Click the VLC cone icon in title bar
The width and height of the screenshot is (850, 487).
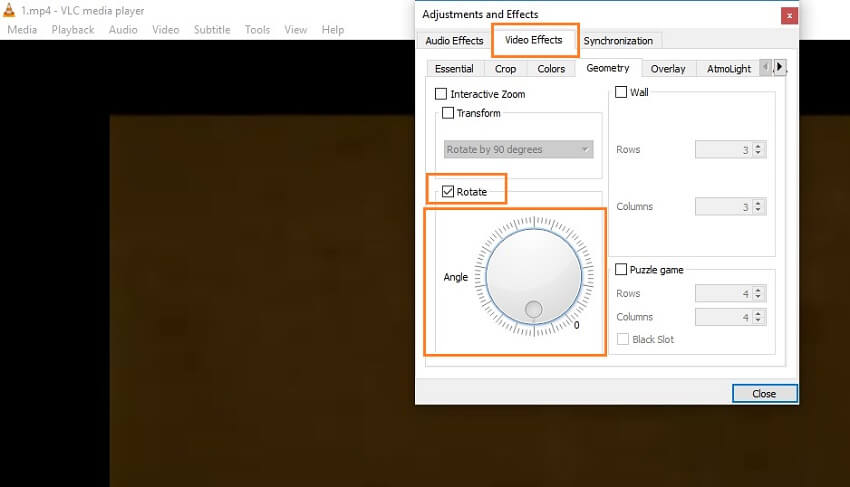click(9, 10)
